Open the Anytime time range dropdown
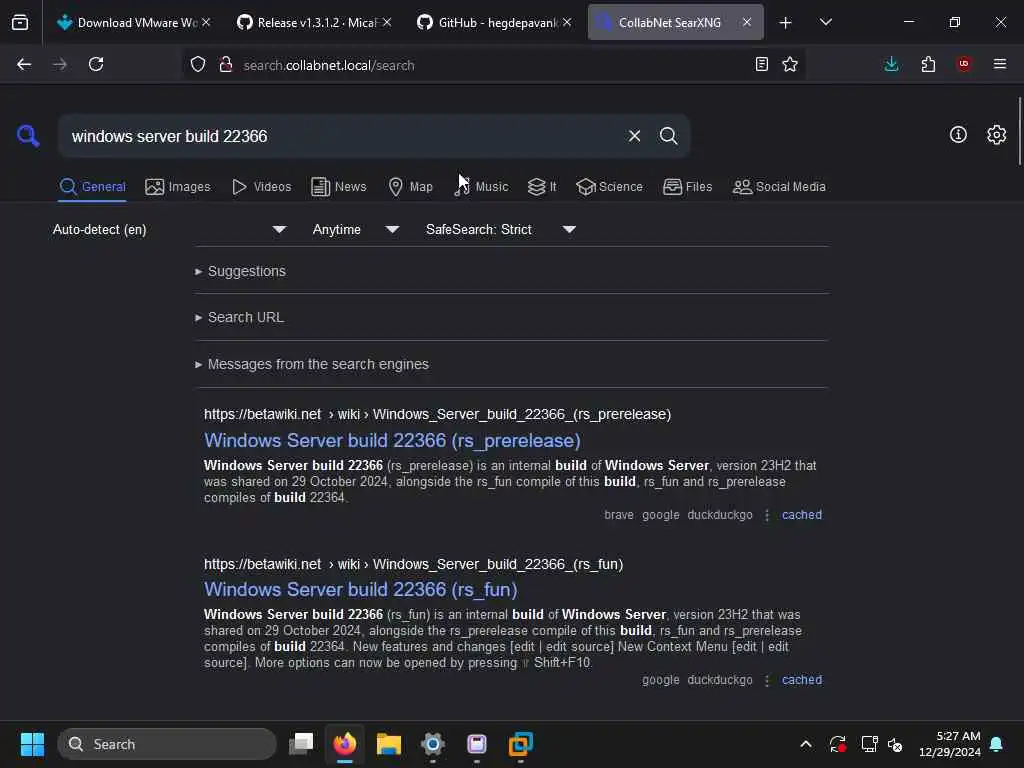Image resolution: width=1024 pixels, height=768 pixels. pyautogui.click(x=355, y=229)
